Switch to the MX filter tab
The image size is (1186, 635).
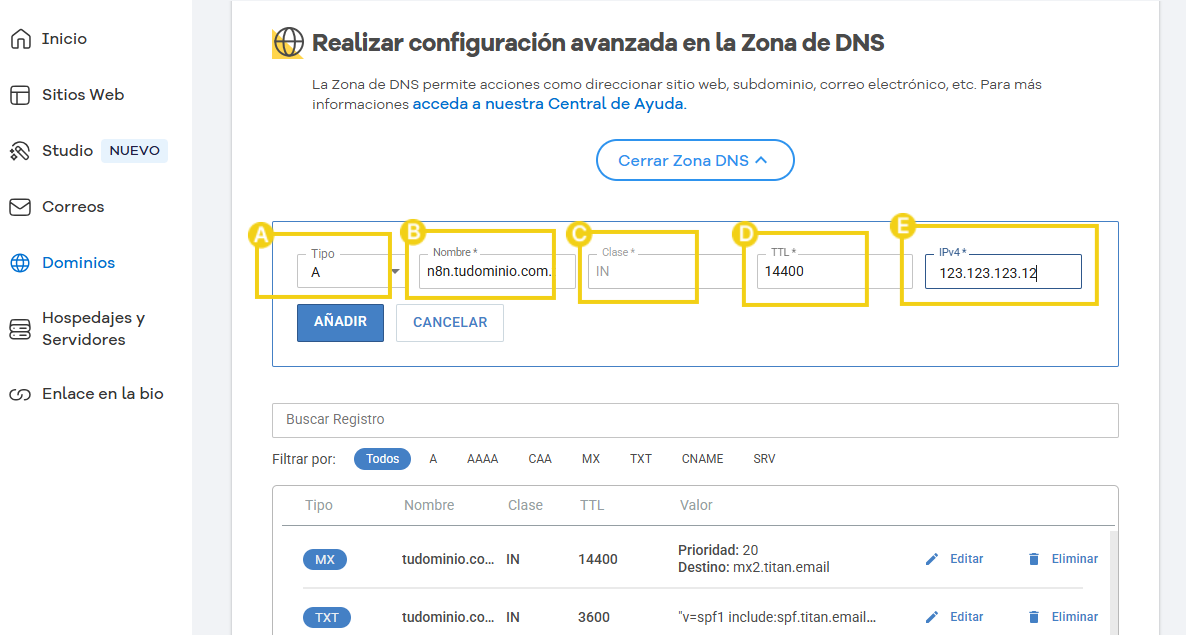pos(591,458)
